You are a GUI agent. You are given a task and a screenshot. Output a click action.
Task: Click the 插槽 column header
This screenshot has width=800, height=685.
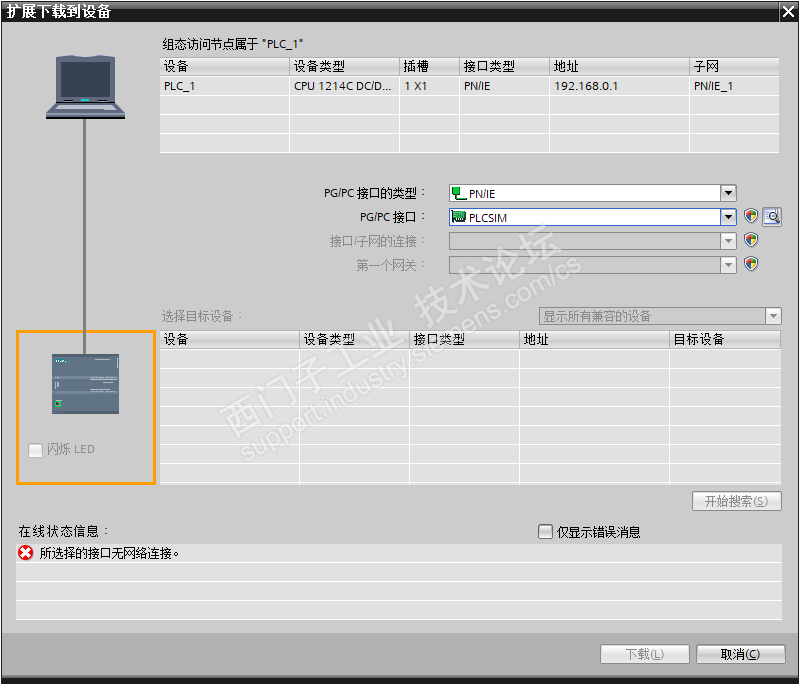(x=429, y=66)
